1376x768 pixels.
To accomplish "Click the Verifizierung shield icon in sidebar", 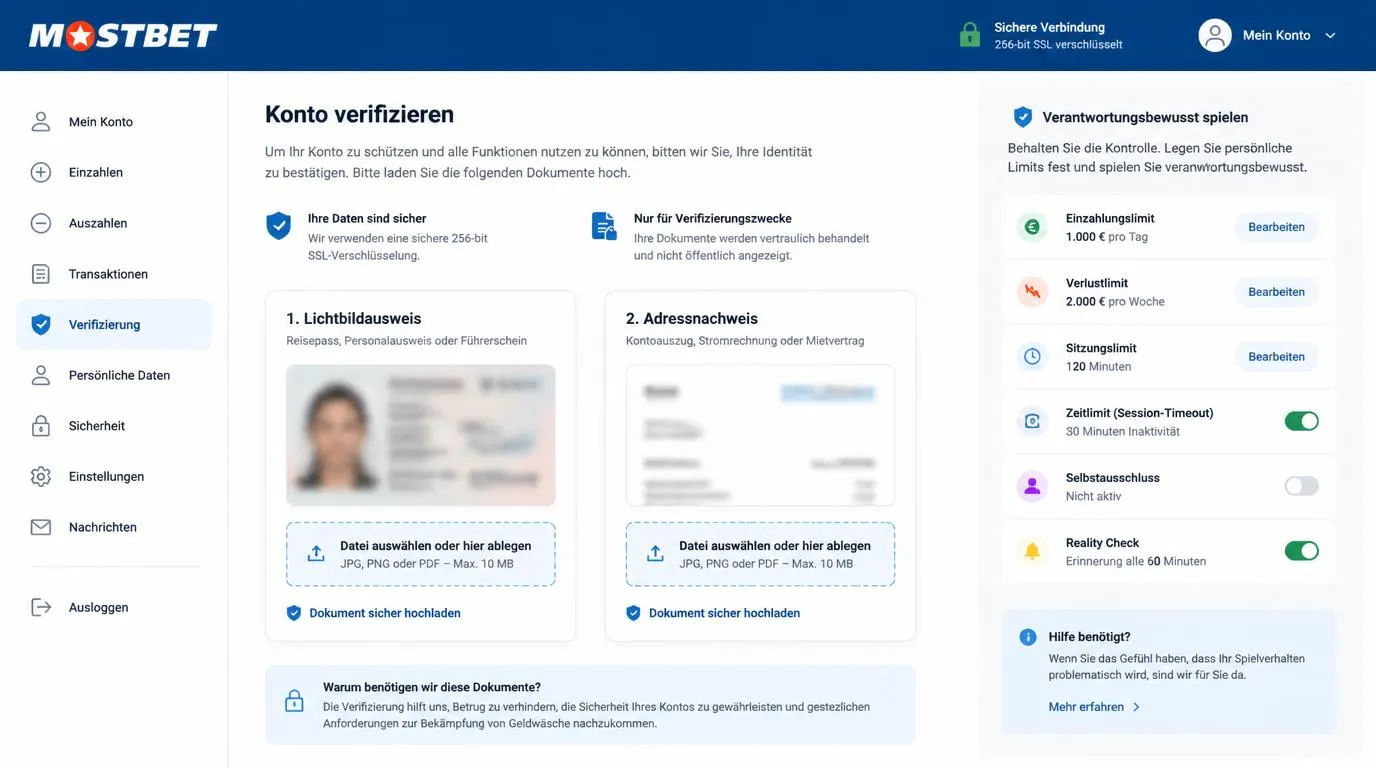I will [x=41, y=324].
